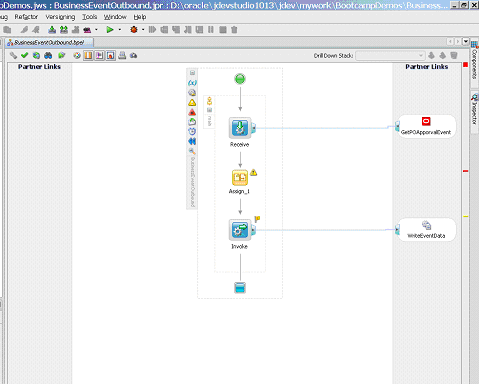Open the Component Palette side tab

pyautogui.click(x=474, y=63)
